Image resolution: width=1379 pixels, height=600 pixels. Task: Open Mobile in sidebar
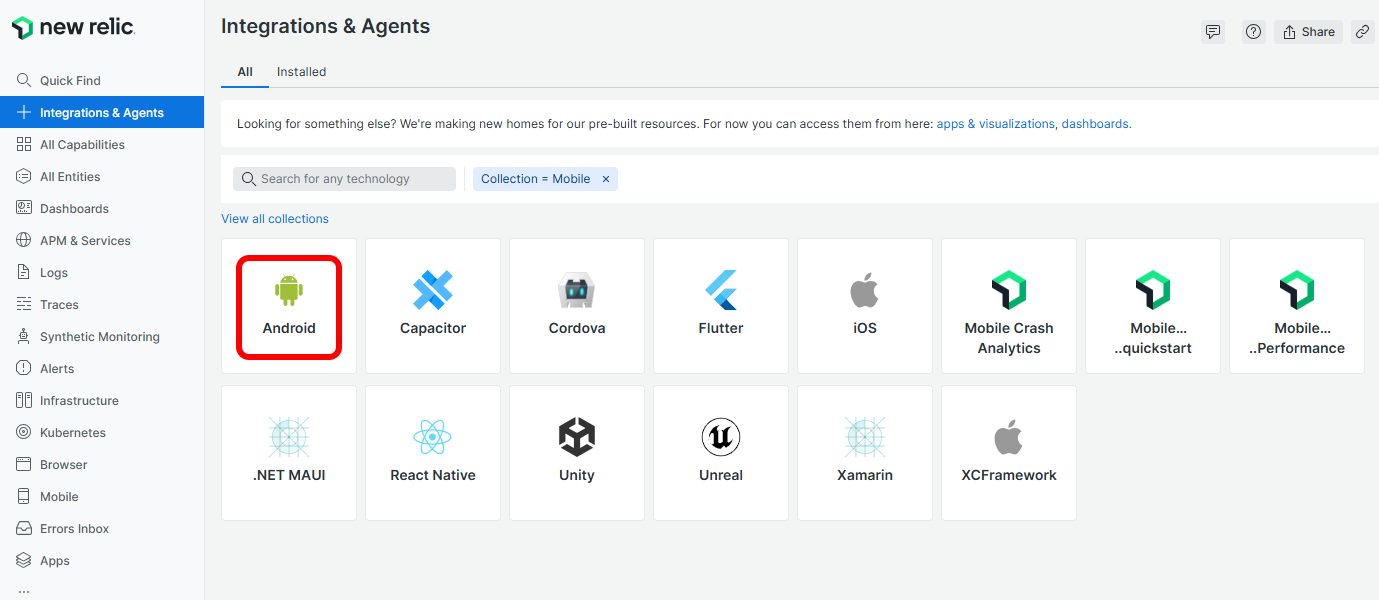coord(102,496)
